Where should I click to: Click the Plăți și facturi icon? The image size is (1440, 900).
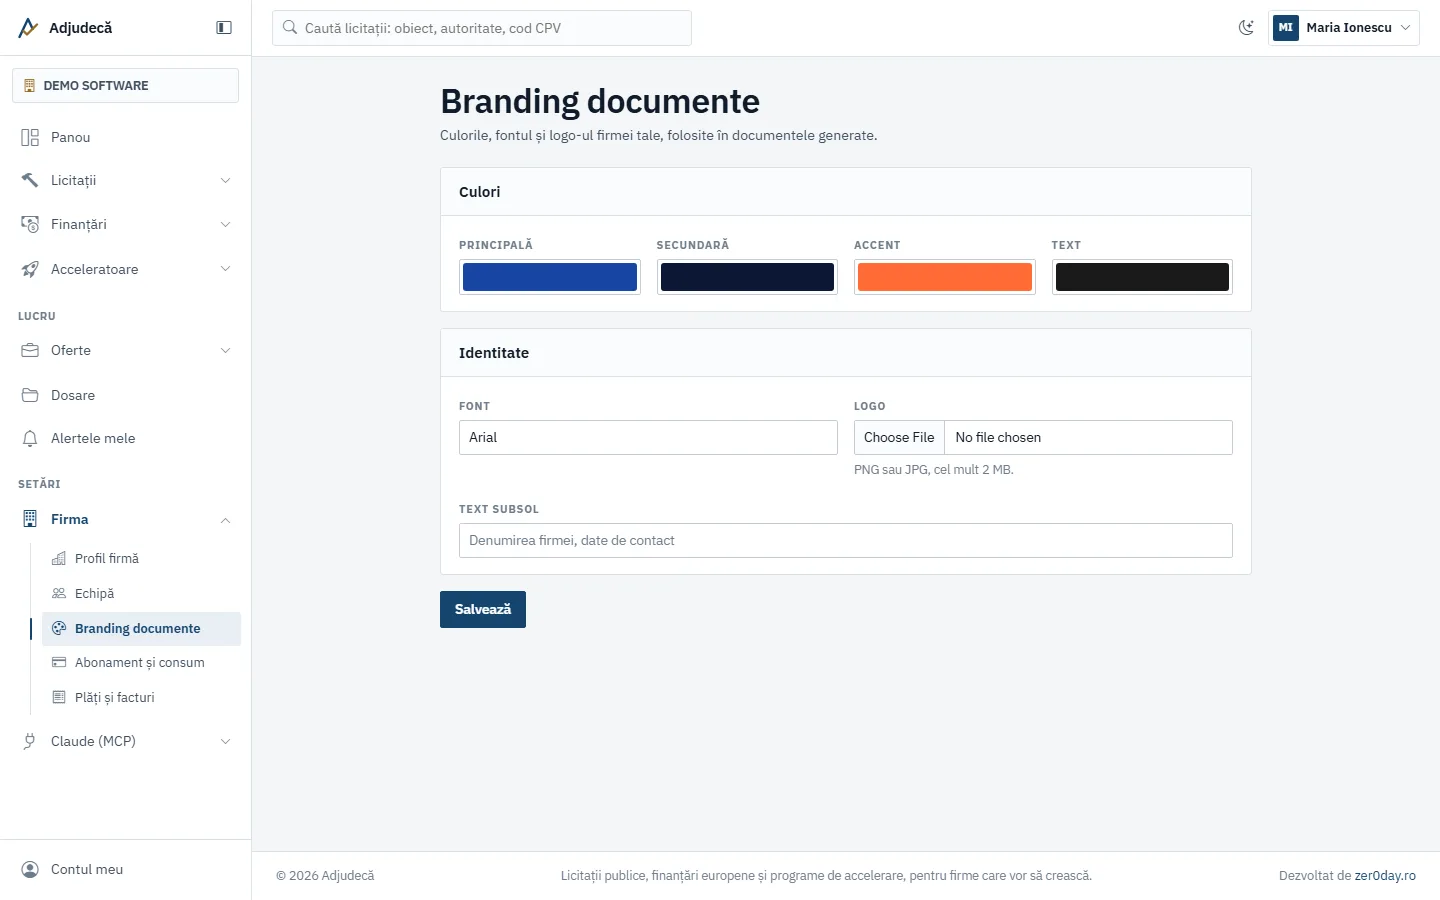pyautogui.click(x=59, y=697)
